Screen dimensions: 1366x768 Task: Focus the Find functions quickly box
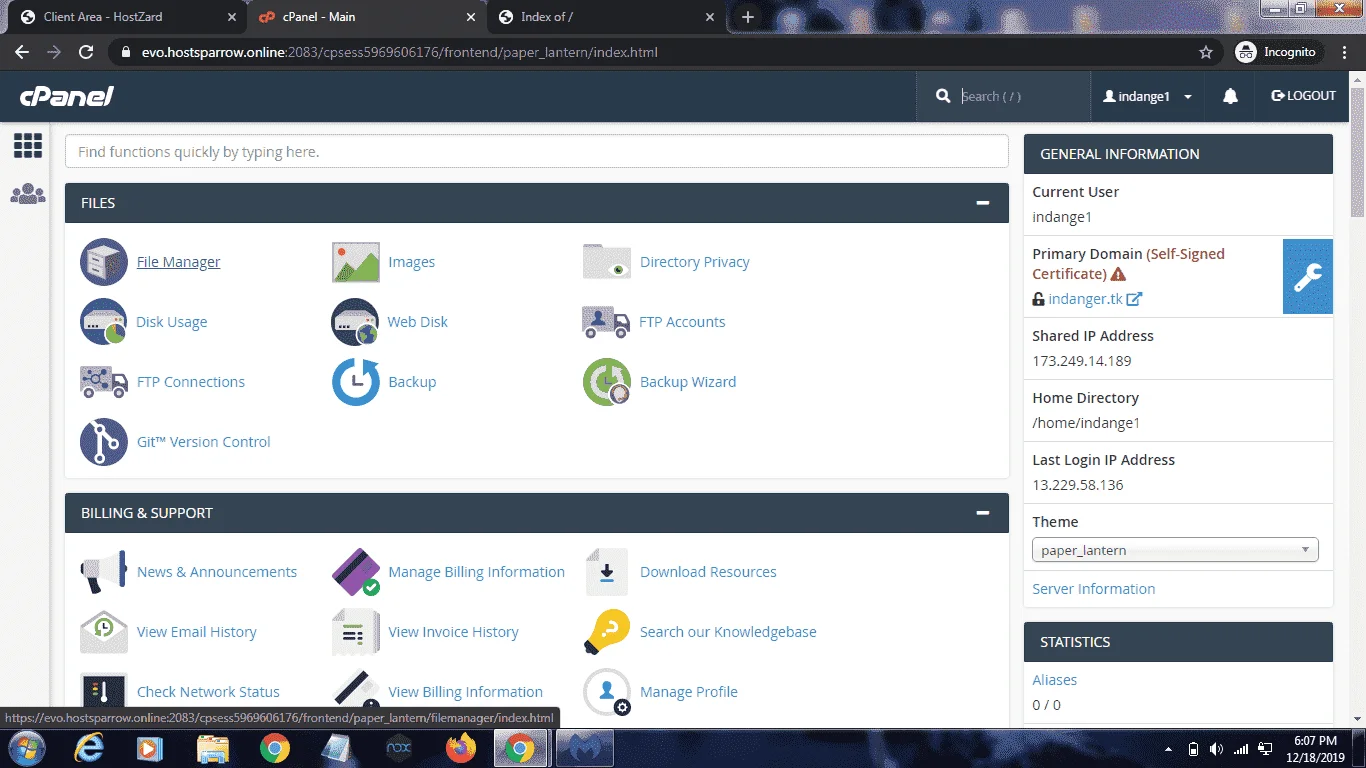coord(536,152)
